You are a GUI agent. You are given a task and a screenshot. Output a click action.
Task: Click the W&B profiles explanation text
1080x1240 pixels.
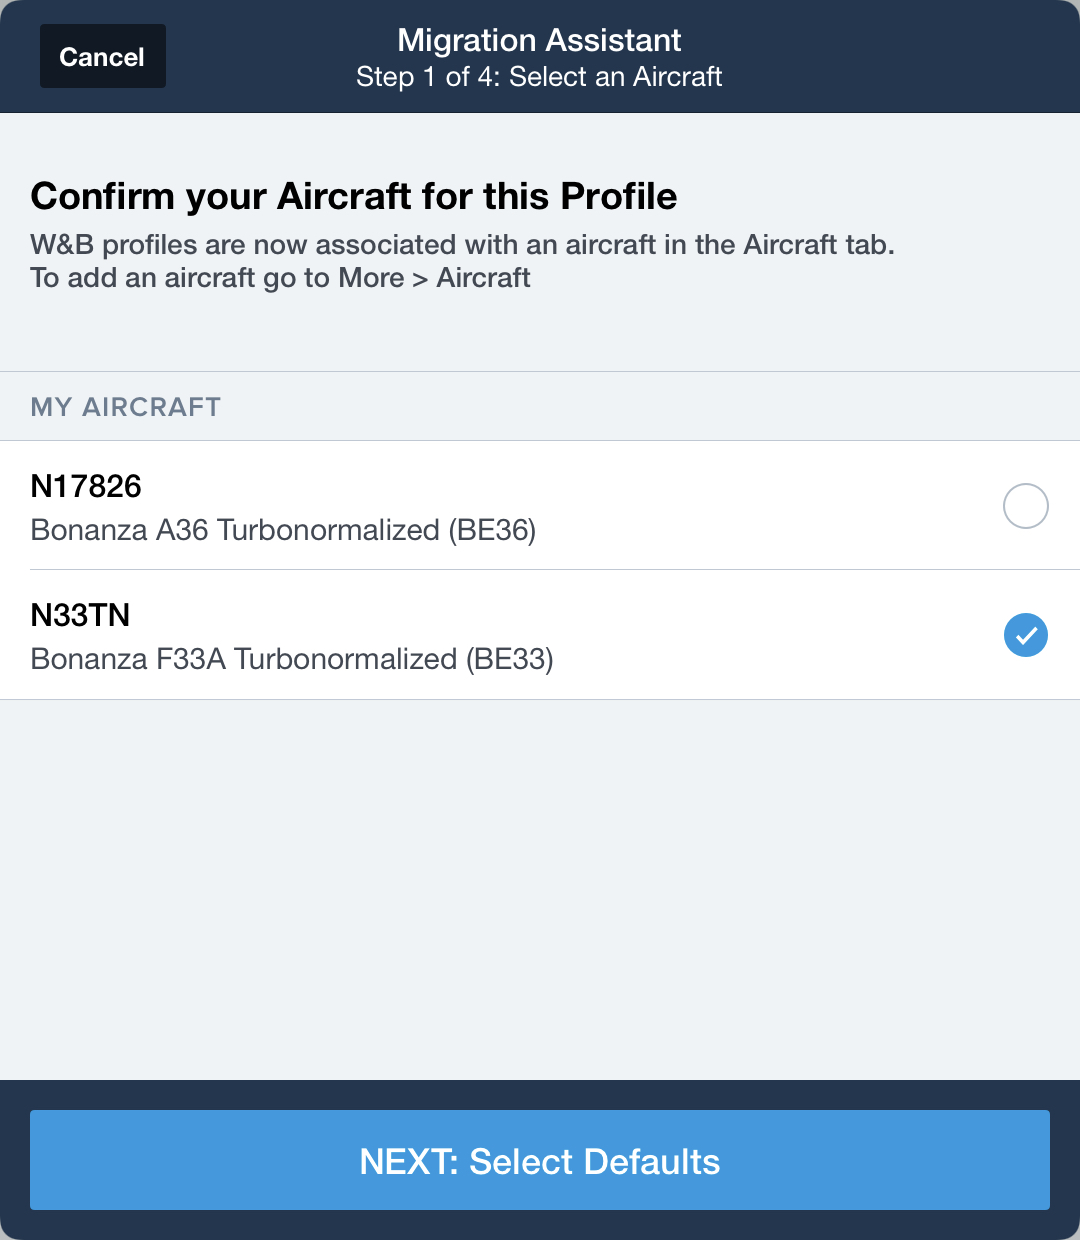tap(462, 245)
